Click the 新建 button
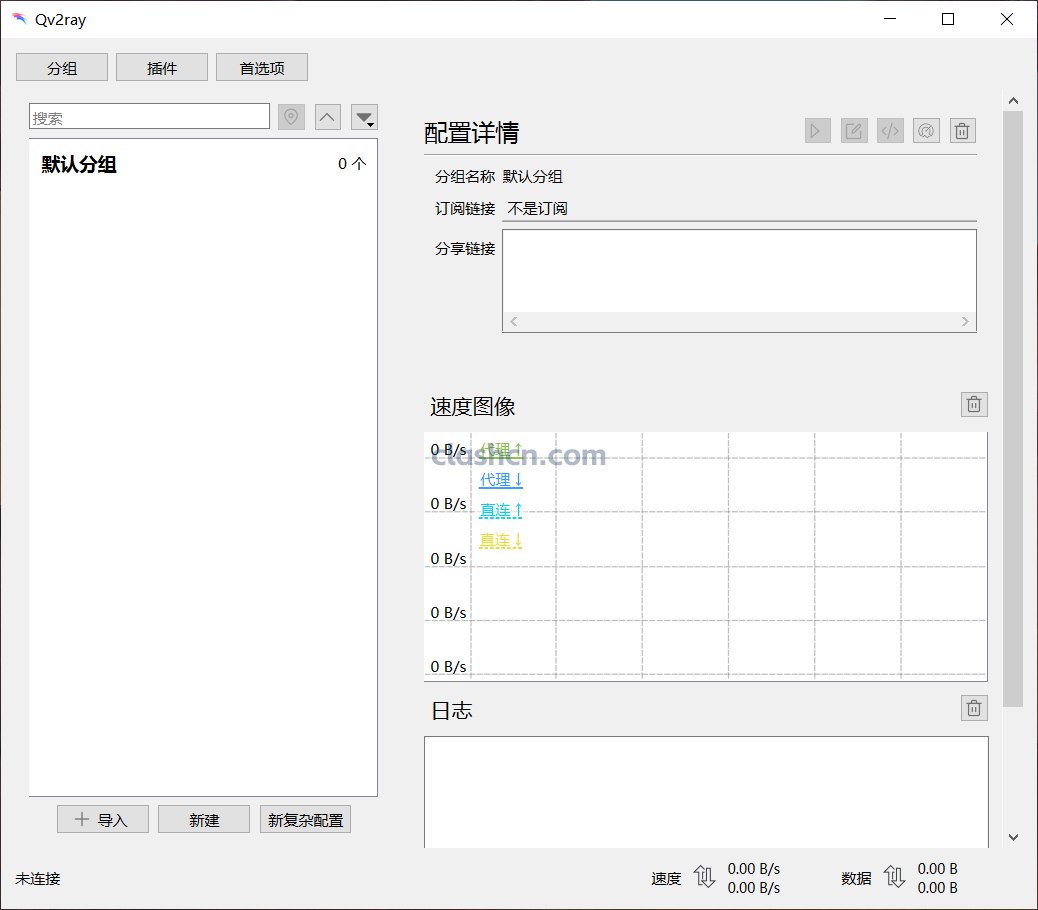The height and width of the screenshot is (910, 1038). [204, 819]
